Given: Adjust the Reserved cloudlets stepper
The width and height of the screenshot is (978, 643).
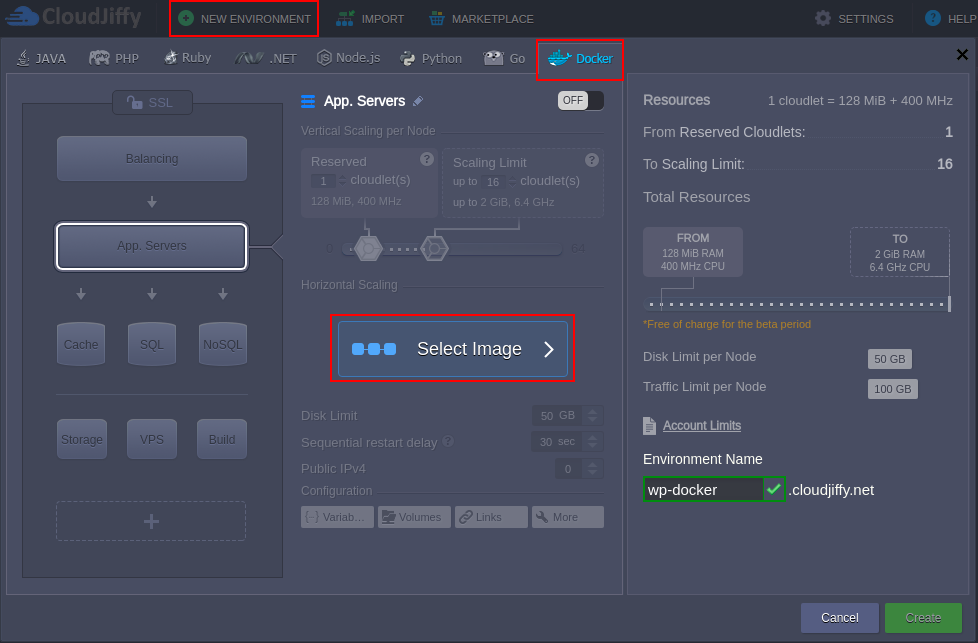Looking at the screenshot, I should pos(342,181).
